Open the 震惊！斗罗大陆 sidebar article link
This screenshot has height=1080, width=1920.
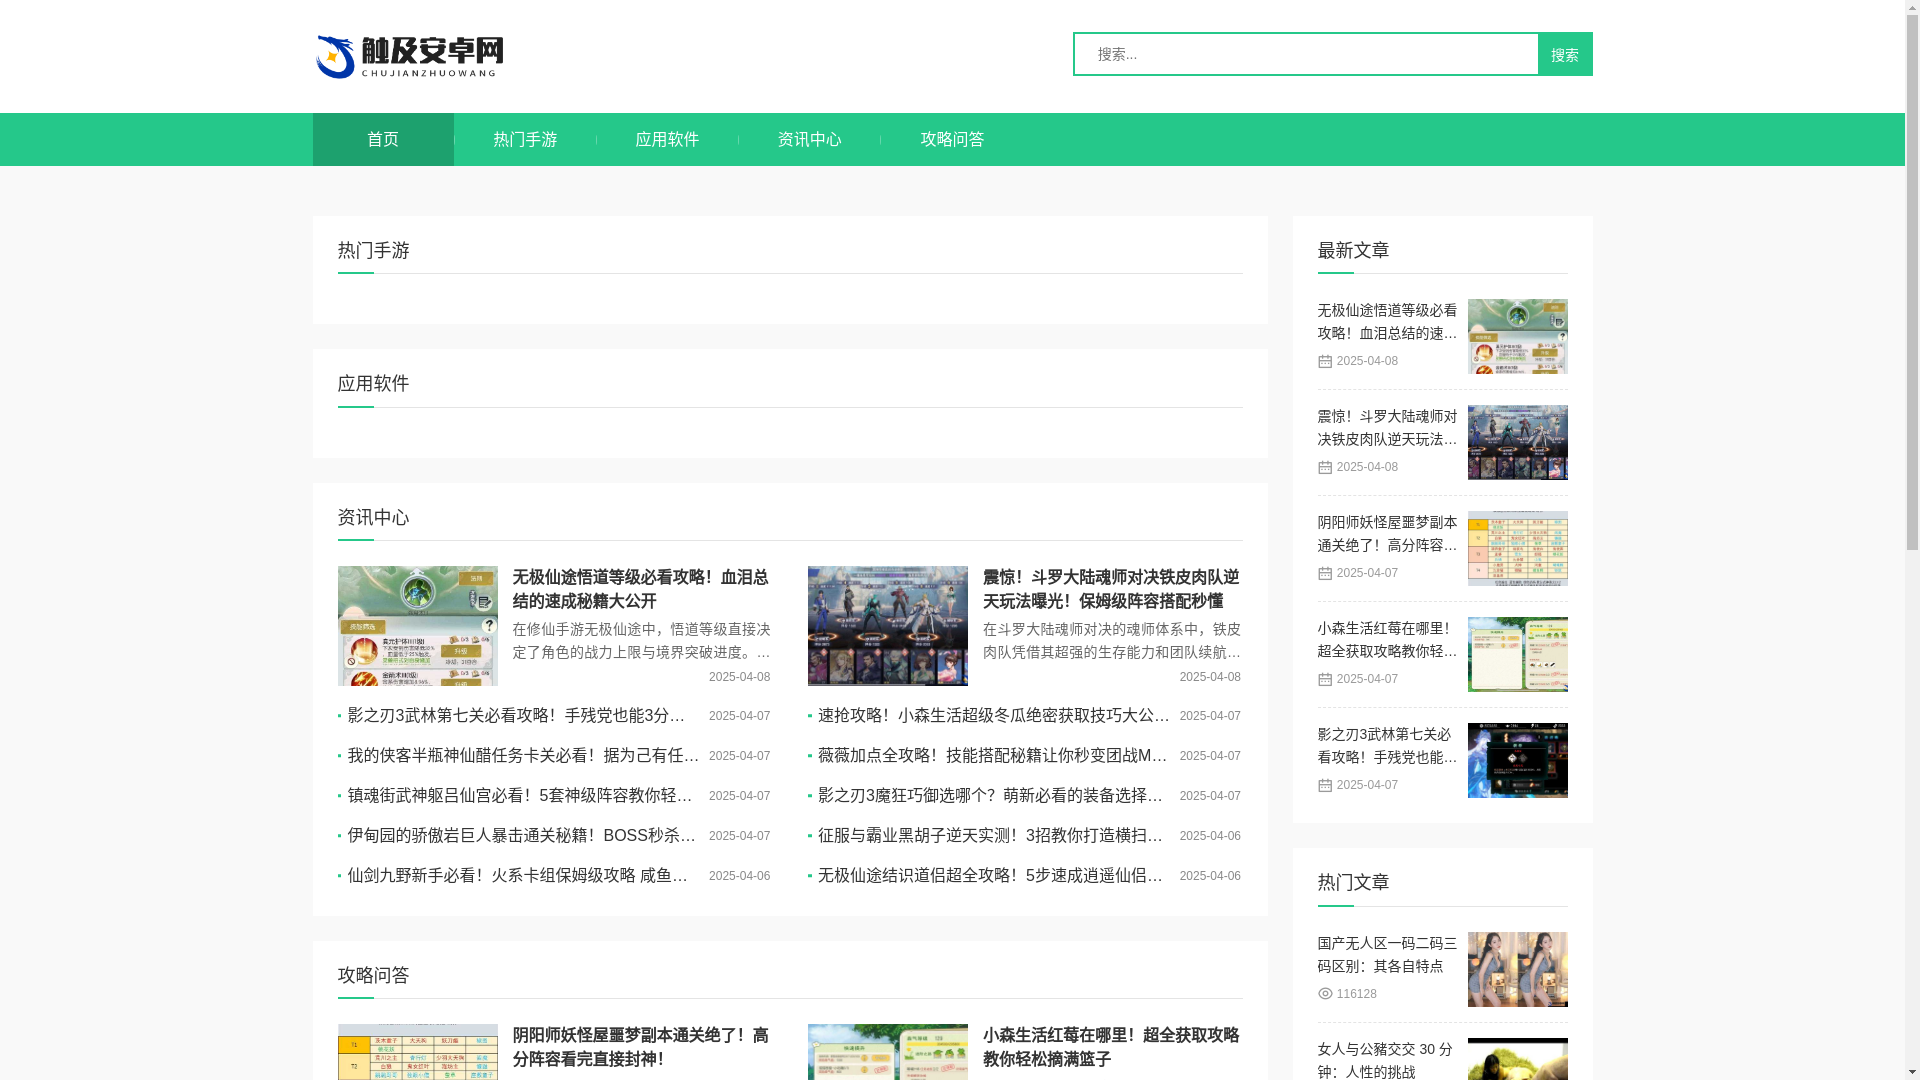pyautogui.click(x=1388, y=428)
